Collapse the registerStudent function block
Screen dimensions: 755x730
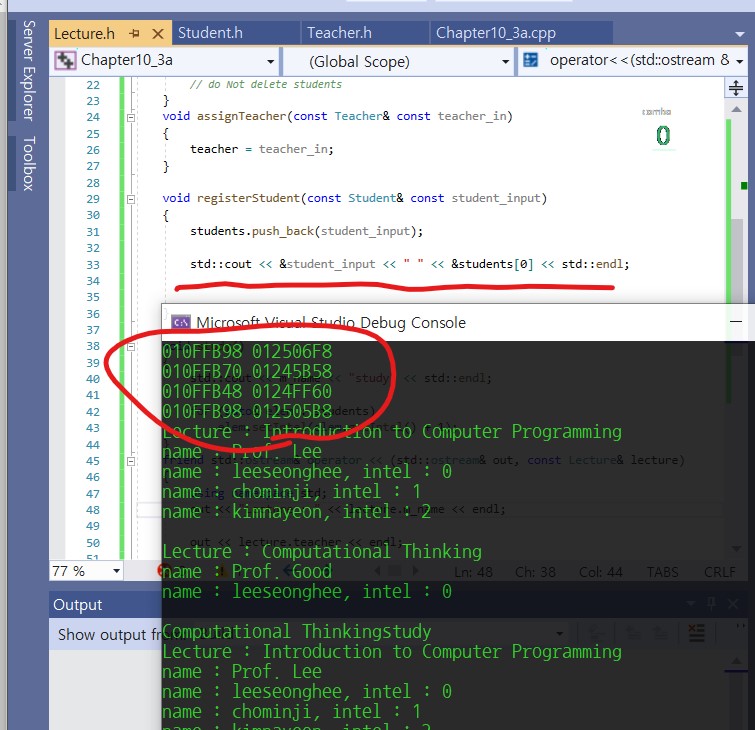[x=131, y=199]
